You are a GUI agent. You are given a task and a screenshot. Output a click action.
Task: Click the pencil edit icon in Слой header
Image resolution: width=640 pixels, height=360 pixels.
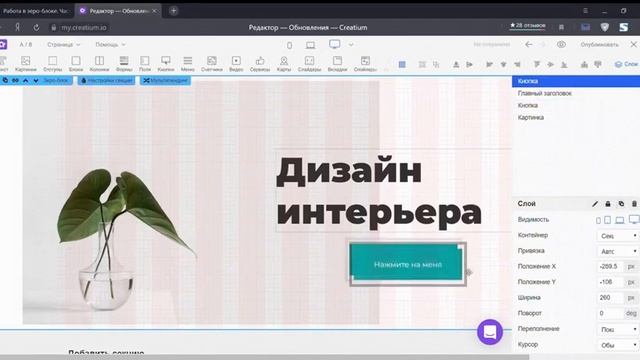point(595,204)
